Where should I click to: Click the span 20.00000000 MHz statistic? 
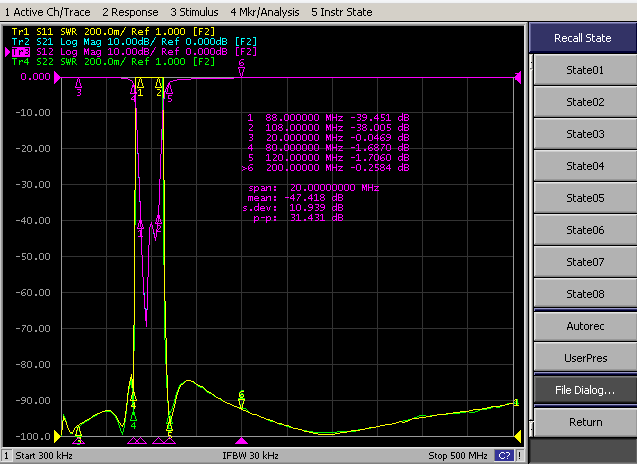[314, 188]
